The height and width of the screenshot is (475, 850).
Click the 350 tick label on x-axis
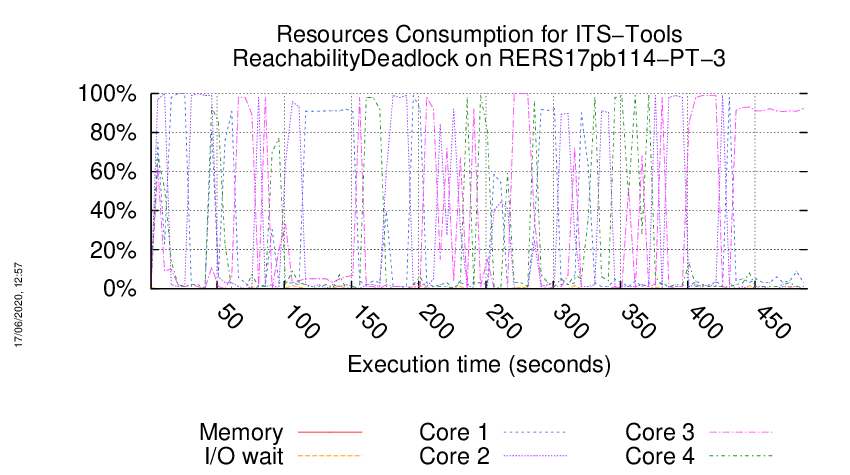[638, 322]
